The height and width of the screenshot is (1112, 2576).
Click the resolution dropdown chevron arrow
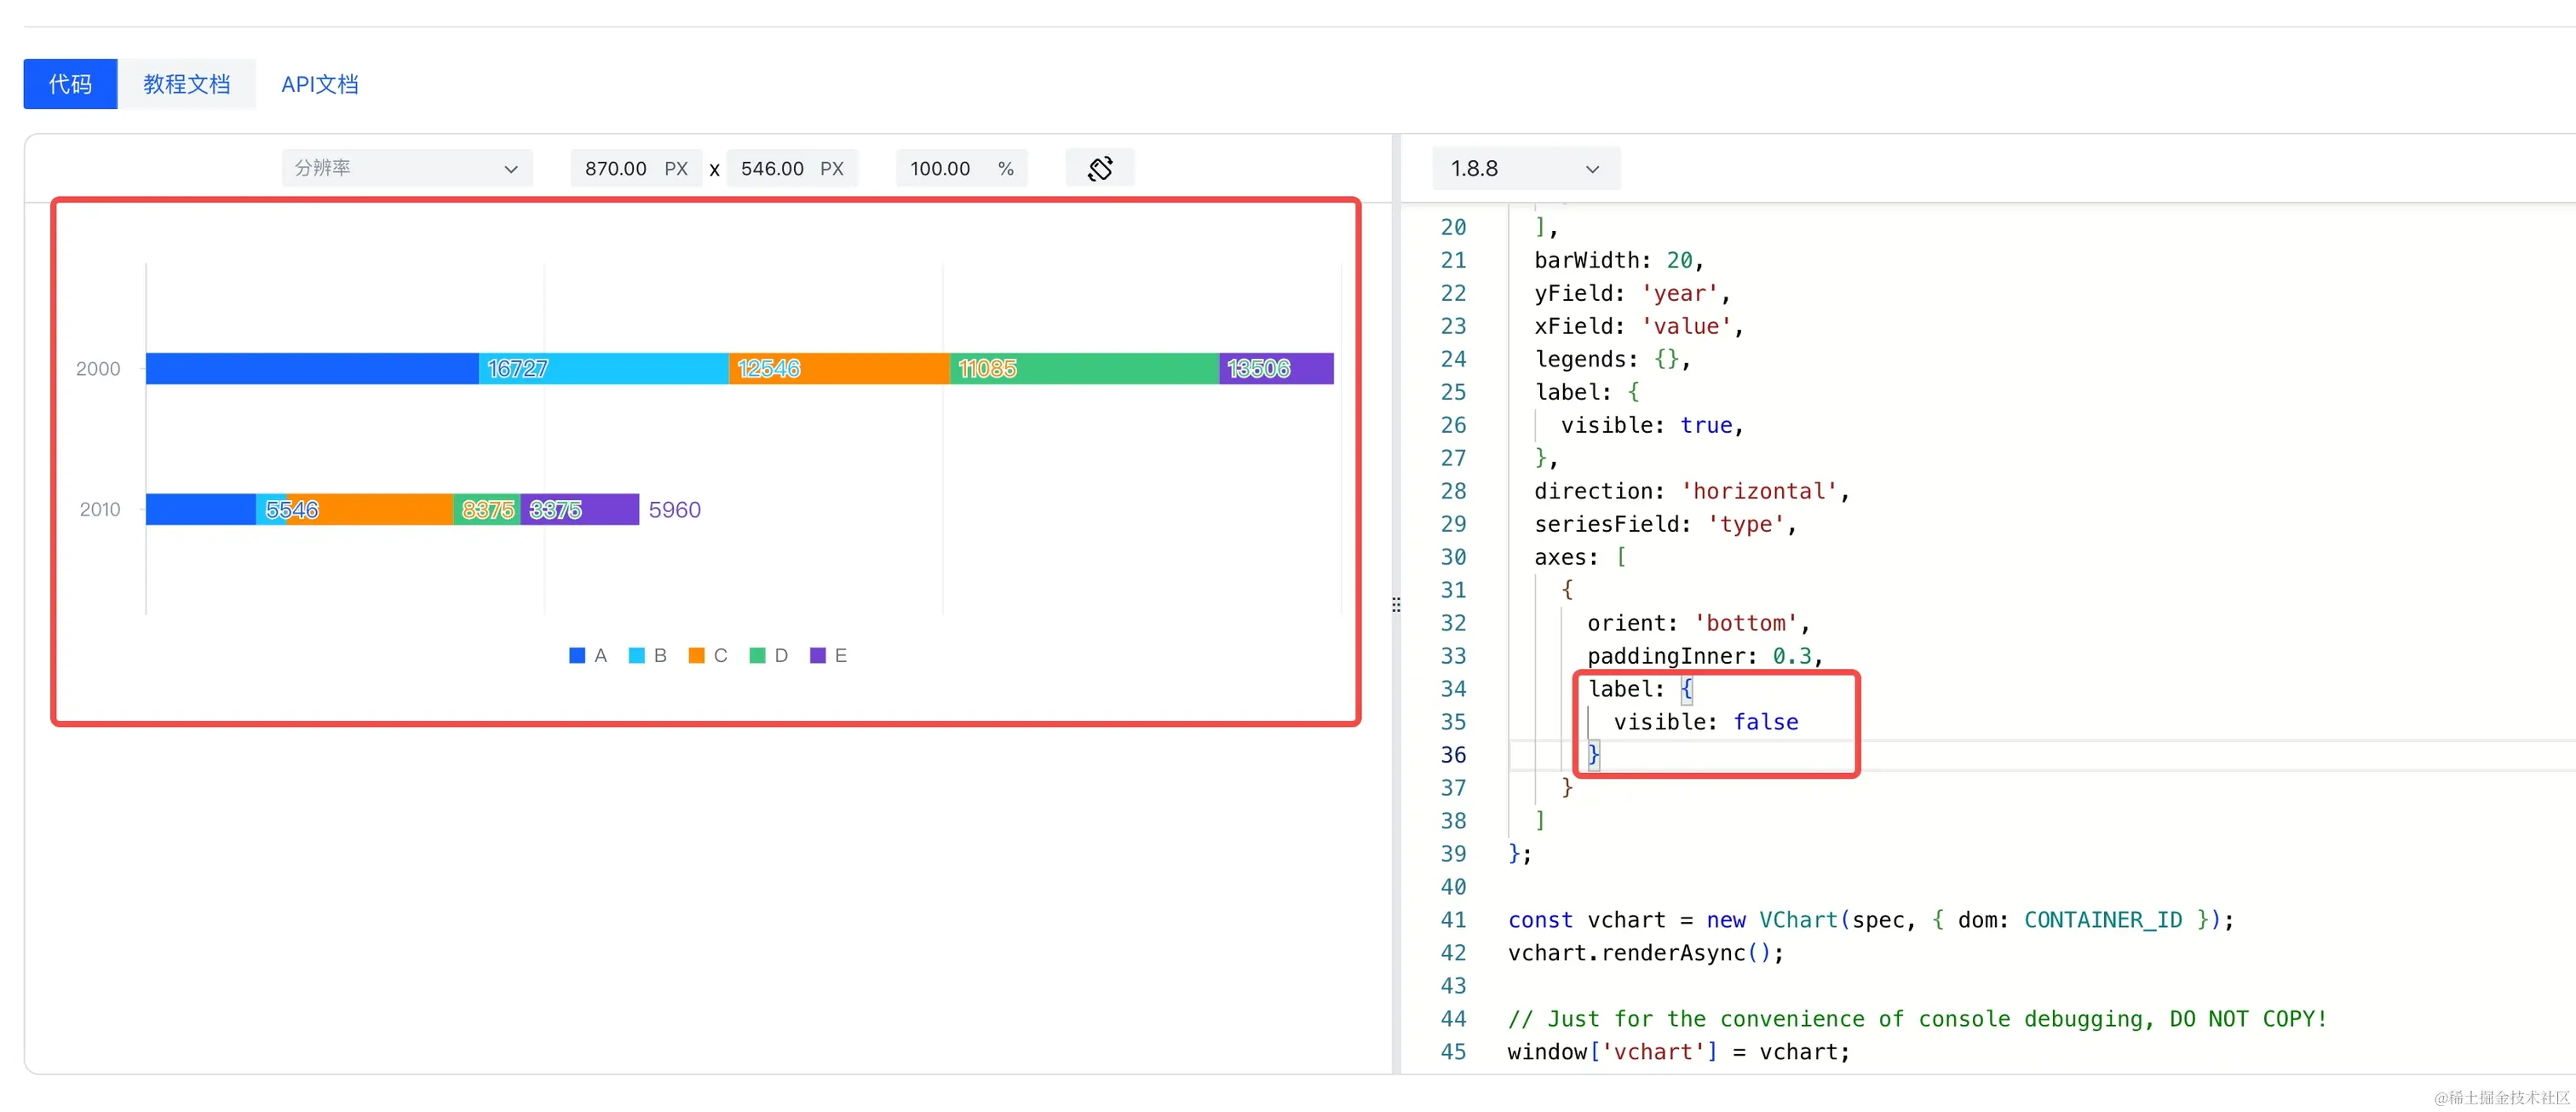pyautogui.click(x=511, y=169)
